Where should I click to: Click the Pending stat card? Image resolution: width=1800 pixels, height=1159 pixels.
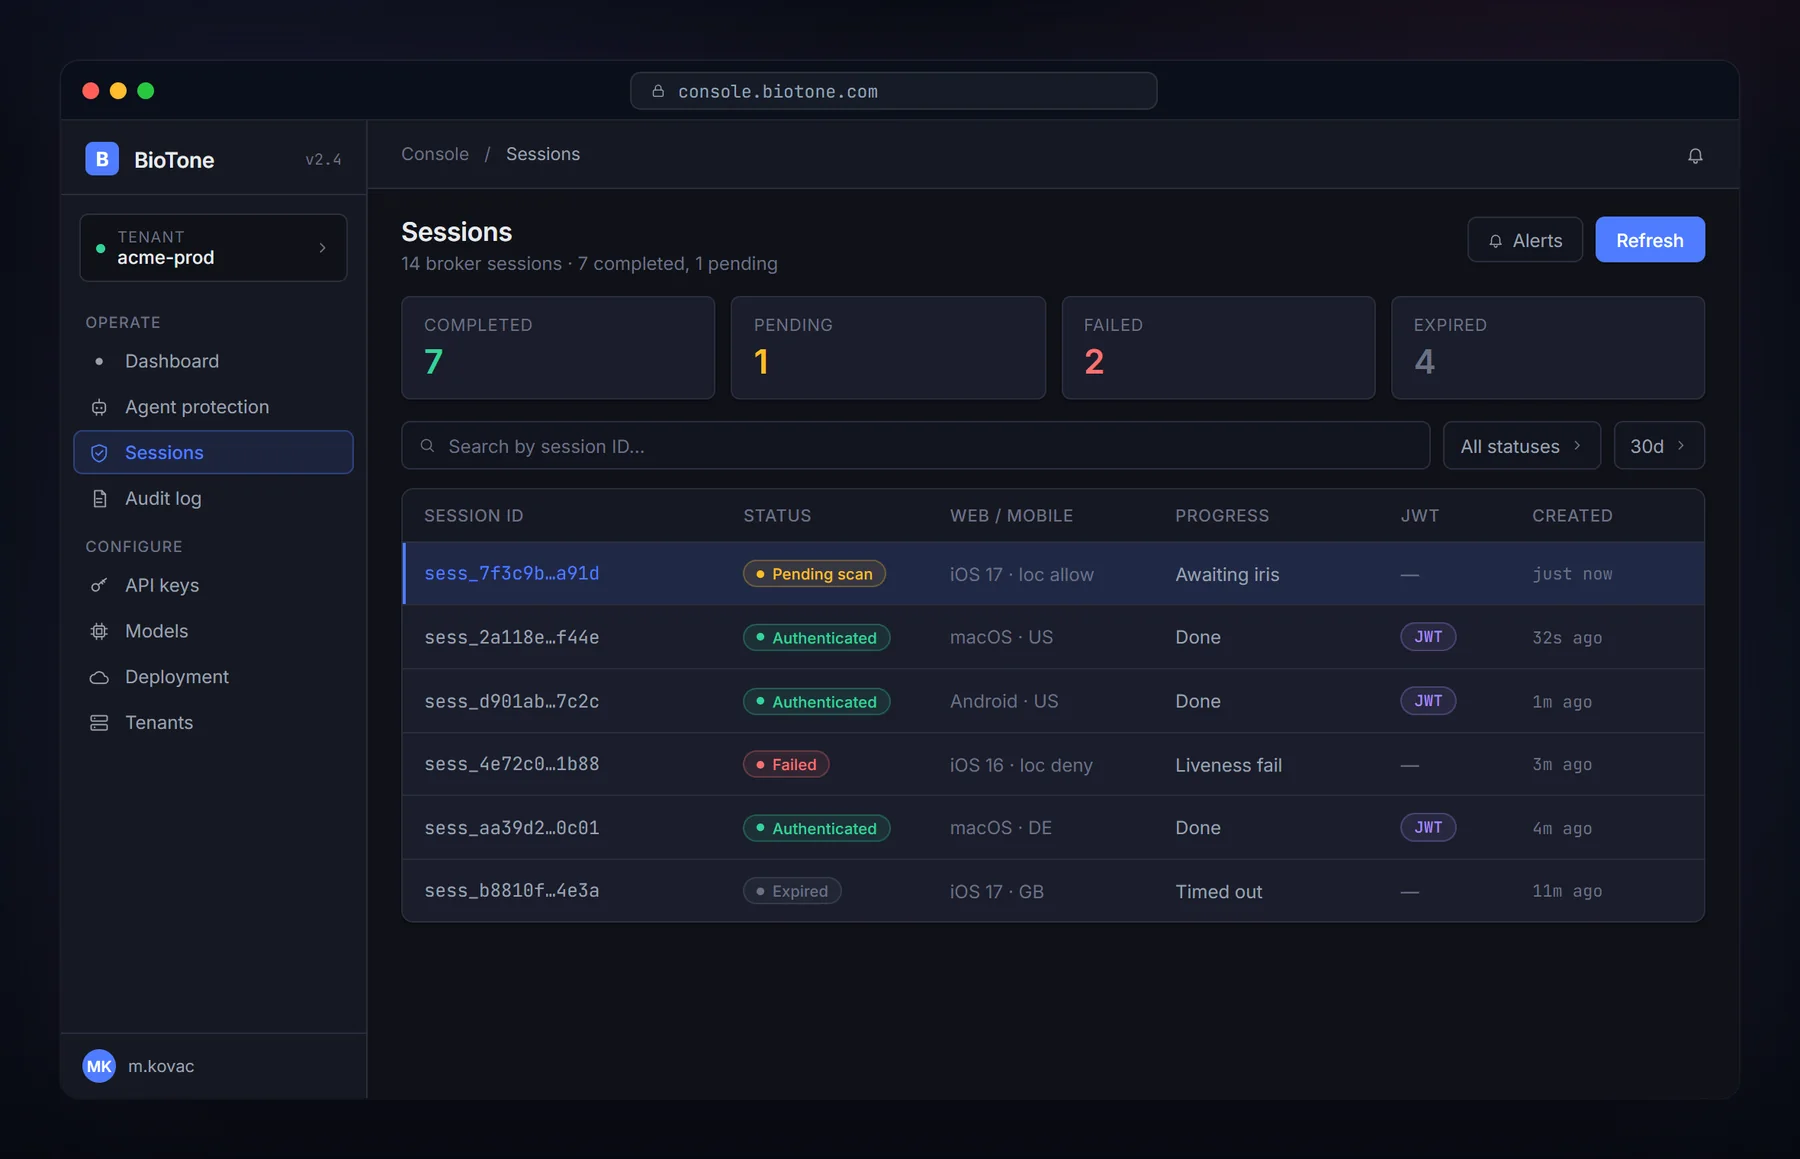(888, 348)
